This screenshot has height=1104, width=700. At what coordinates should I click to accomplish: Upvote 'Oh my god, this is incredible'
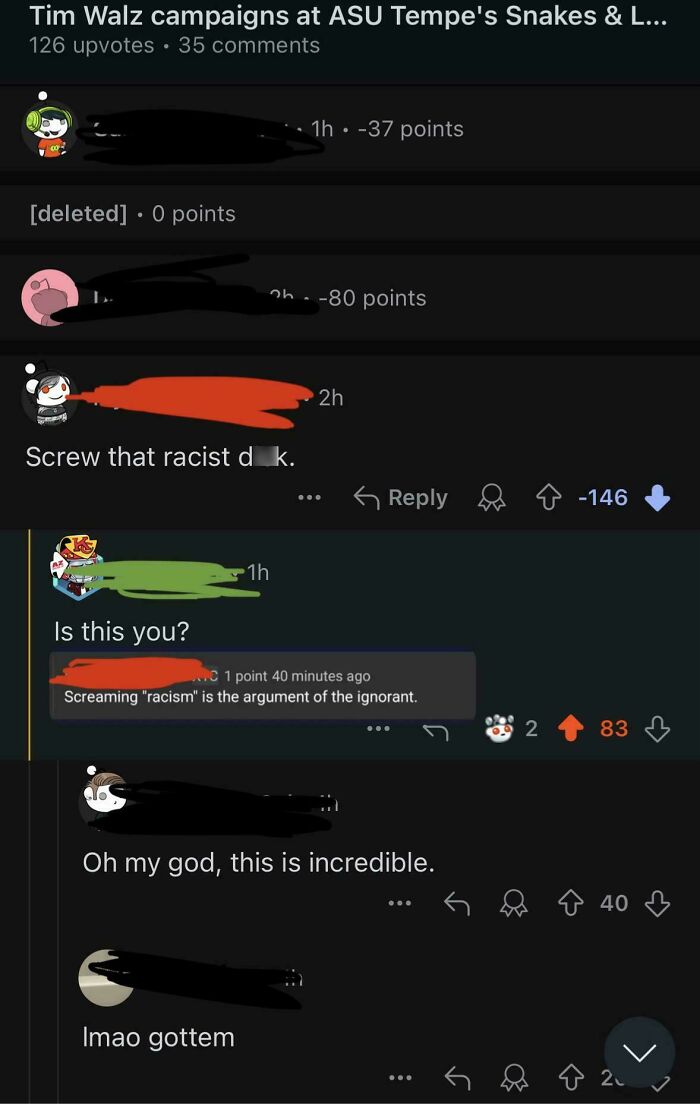tap(570, 903)
